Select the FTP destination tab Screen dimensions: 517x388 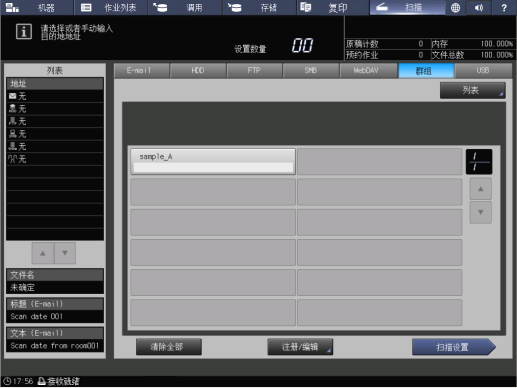[x=254, y=71]
